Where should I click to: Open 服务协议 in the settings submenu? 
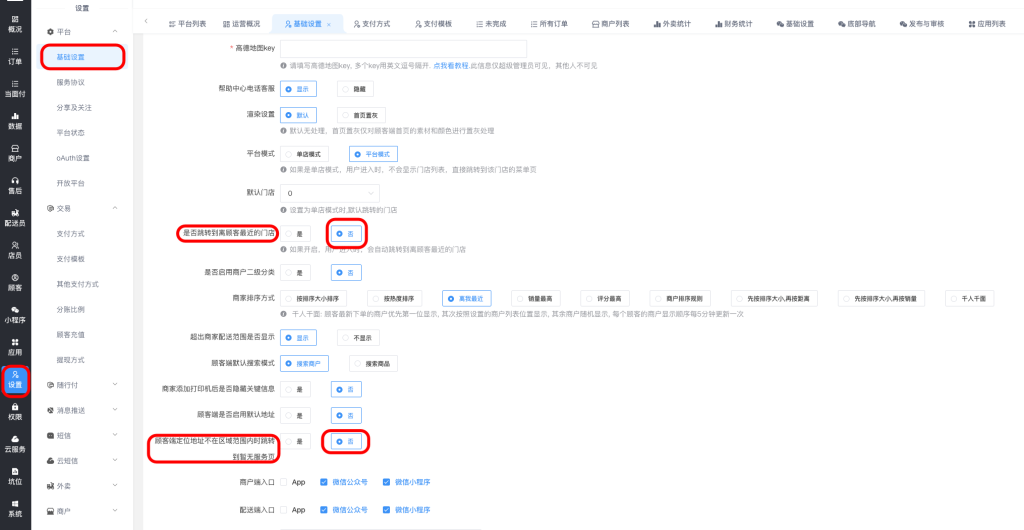[71, 82]
